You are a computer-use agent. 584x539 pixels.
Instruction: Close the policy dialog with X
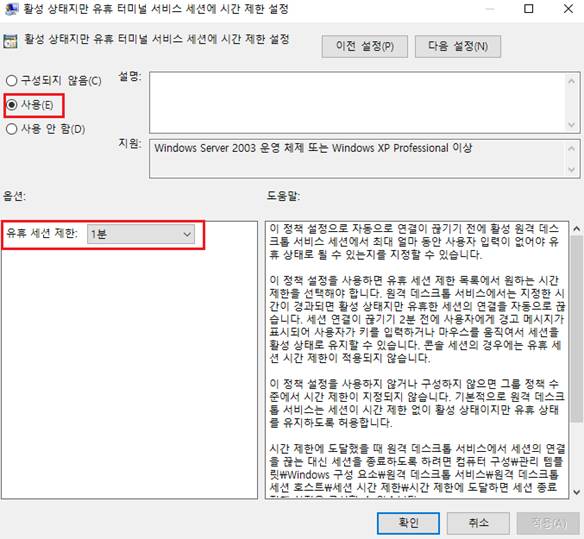[568, 9]
